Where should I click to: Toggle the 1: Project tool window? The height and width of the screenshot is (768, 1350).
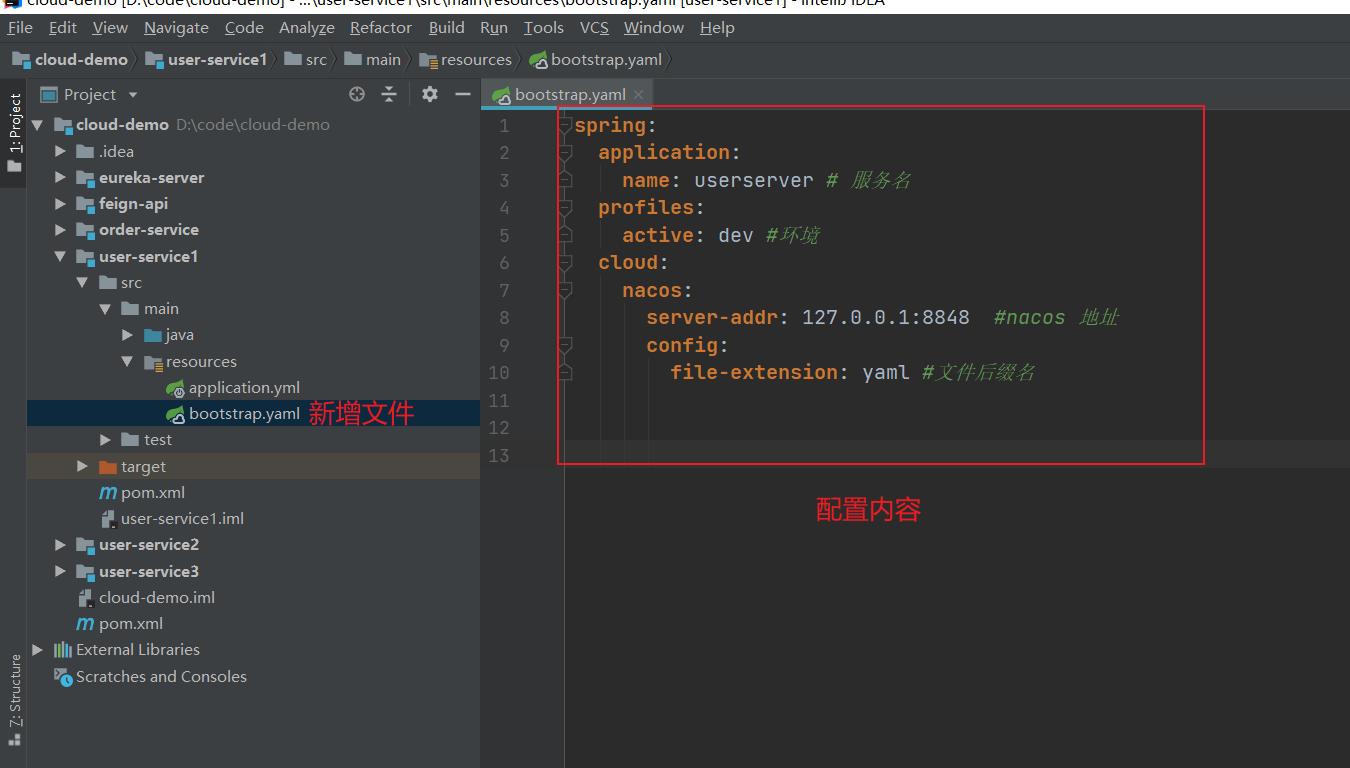pyautogui.click(x=14, y=132)
